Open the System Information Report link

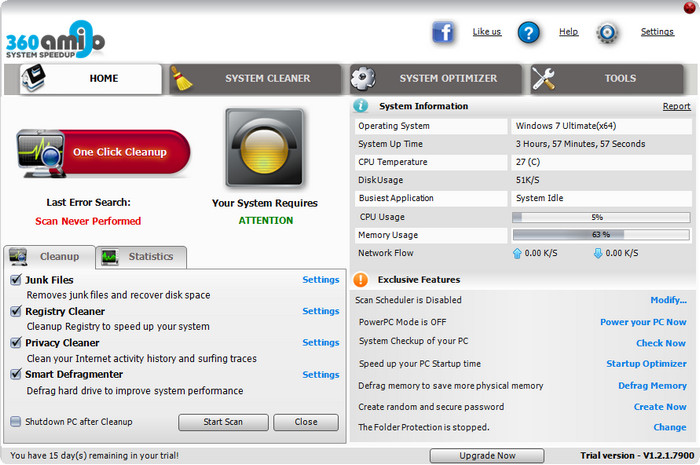676,106
